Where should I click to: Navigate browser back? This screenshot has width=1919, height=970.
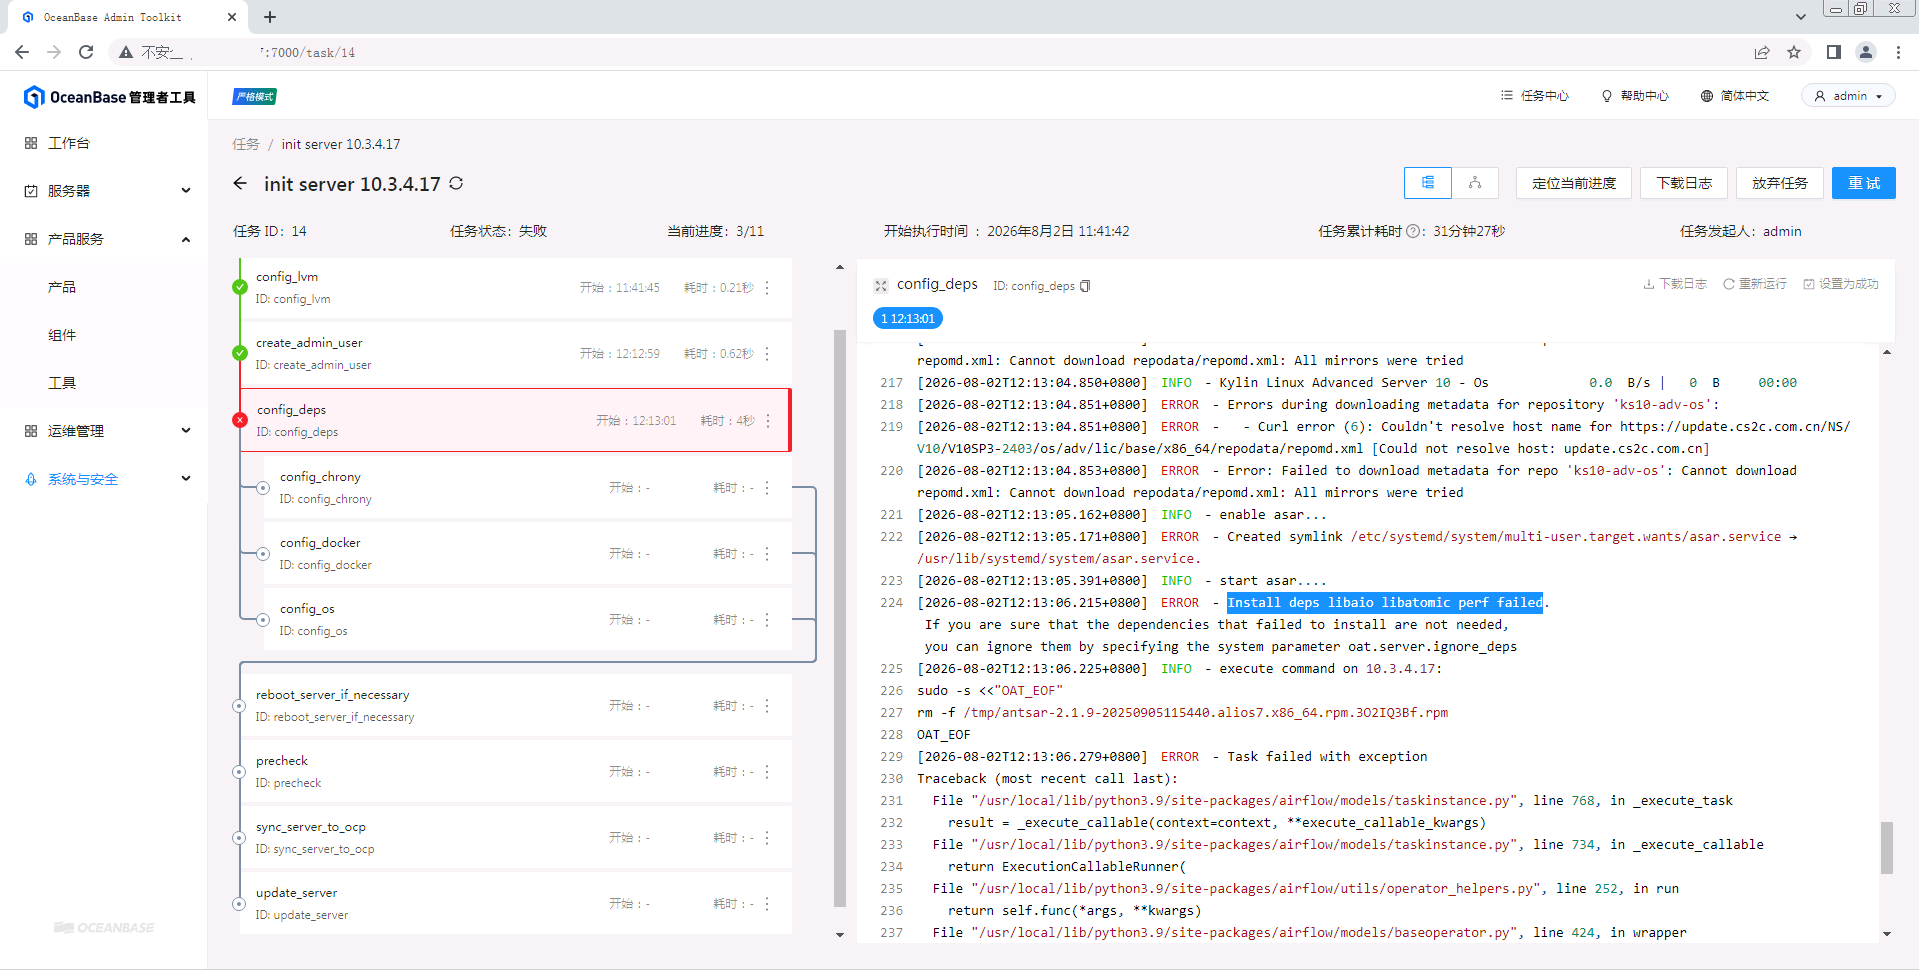22,52
